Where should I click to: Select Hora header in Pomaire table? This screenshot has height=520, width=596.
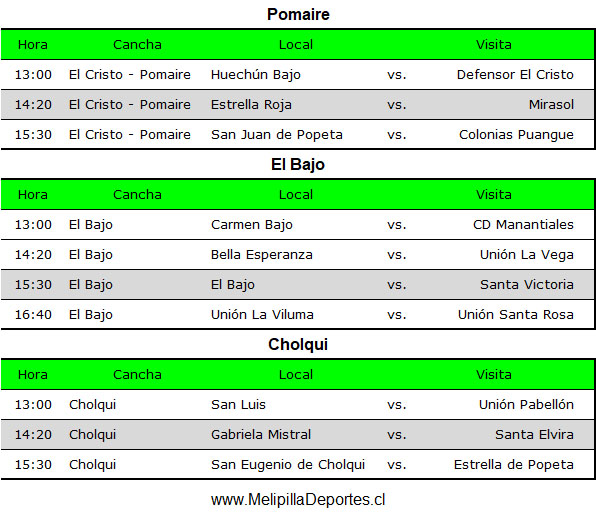[33, 45]
